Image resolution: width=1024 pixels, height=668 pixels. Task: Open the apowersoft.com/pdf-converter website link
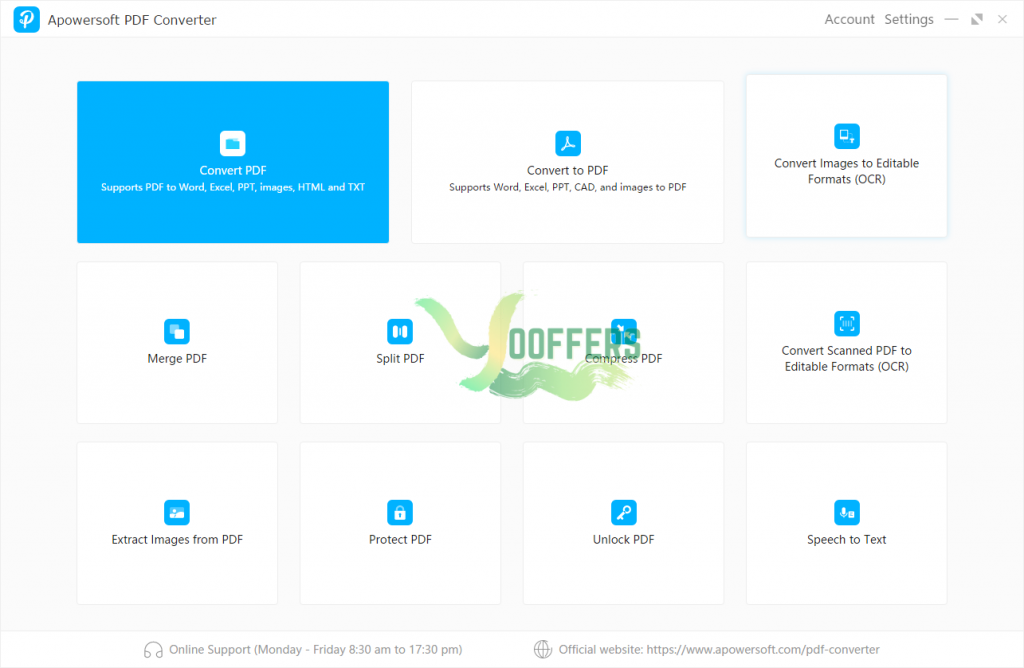pos(763,650)
